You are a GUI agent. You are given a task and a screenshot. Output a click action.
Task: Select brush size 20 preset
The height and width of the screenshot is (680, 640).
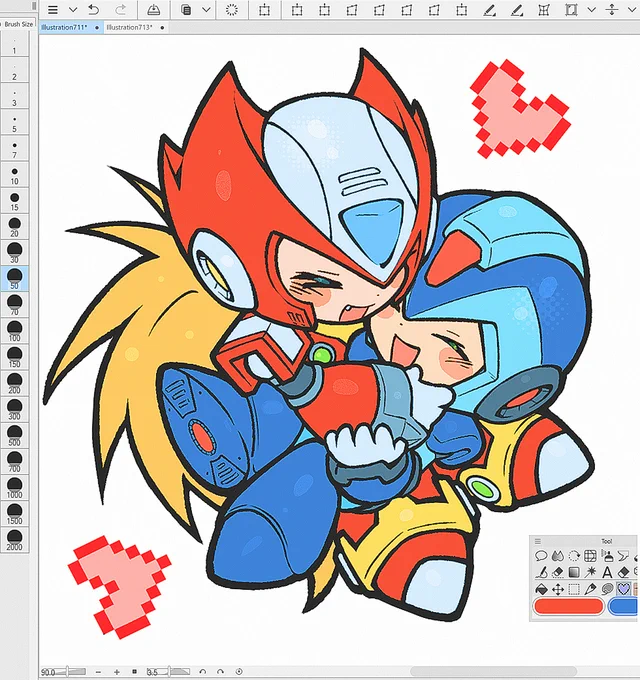[14, 226]
